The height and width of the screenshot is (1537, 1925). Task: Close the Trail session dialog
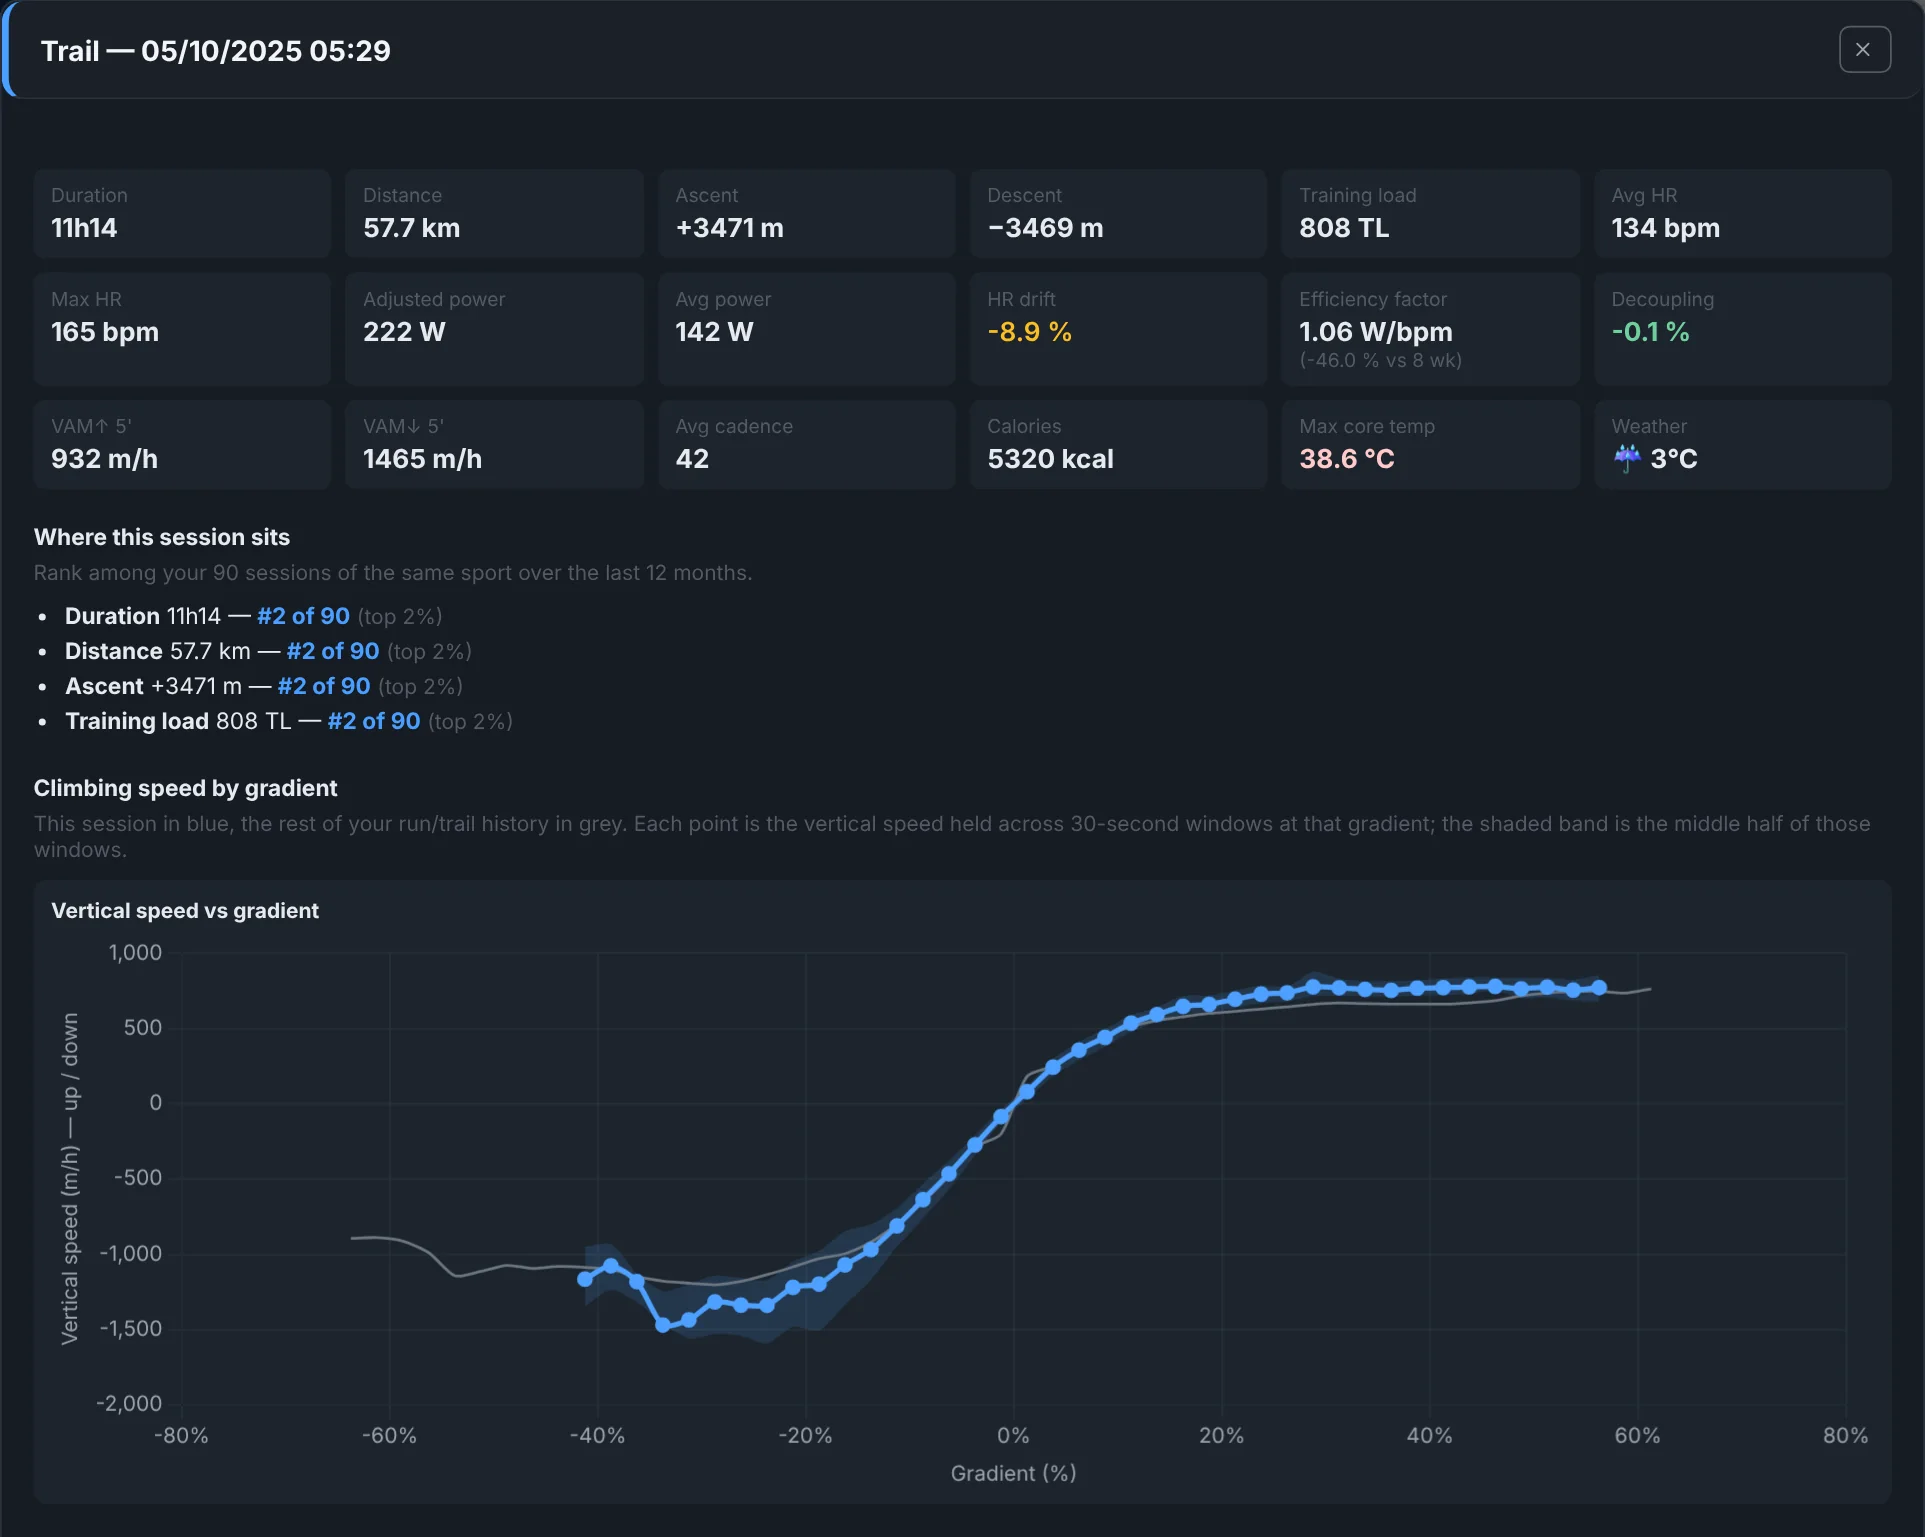pos(1864,49)
